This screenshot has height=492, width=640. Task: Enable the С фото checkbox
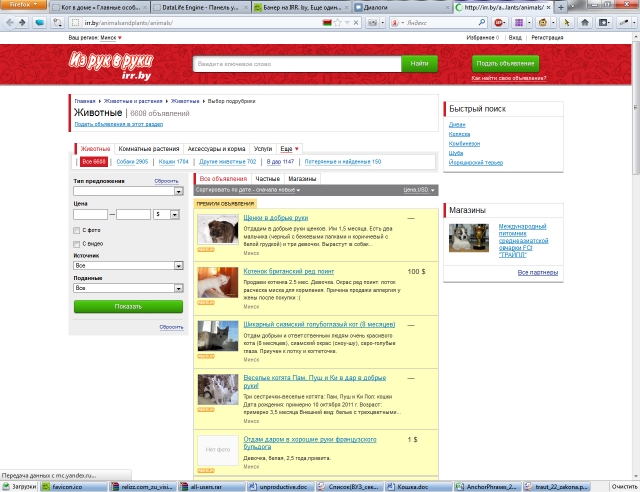(x=76, y=231)
